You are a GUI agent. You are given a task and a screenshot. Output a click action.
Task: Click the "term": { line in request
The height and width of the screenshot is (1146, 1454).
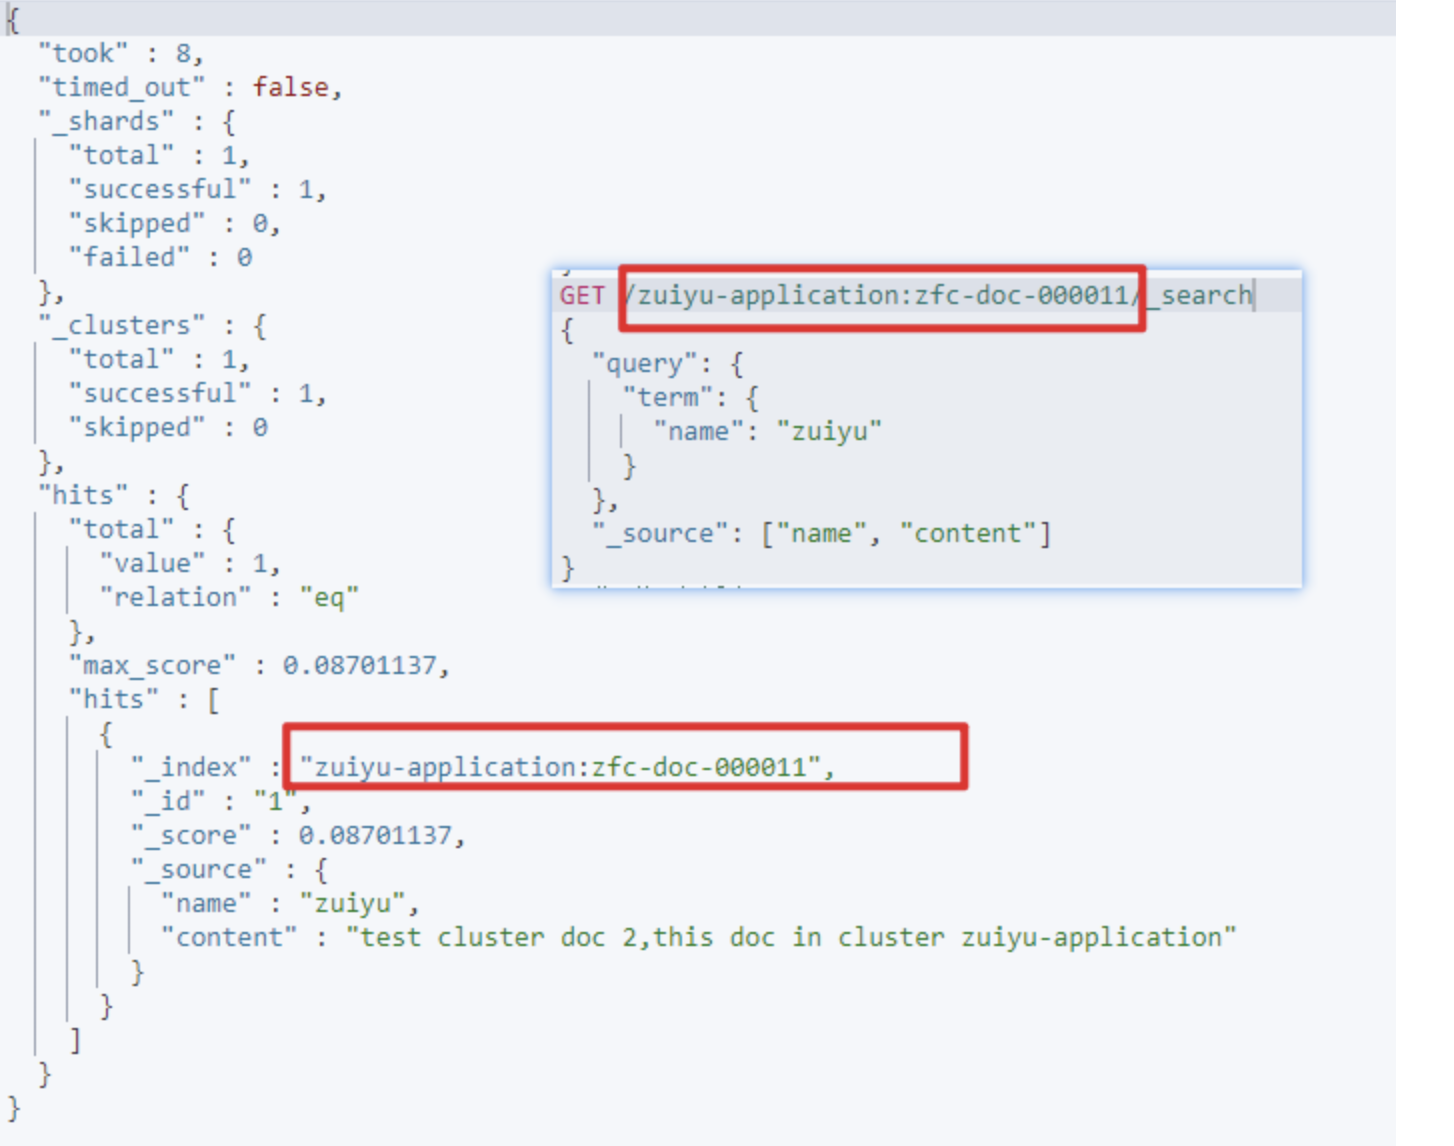[691, 397]
